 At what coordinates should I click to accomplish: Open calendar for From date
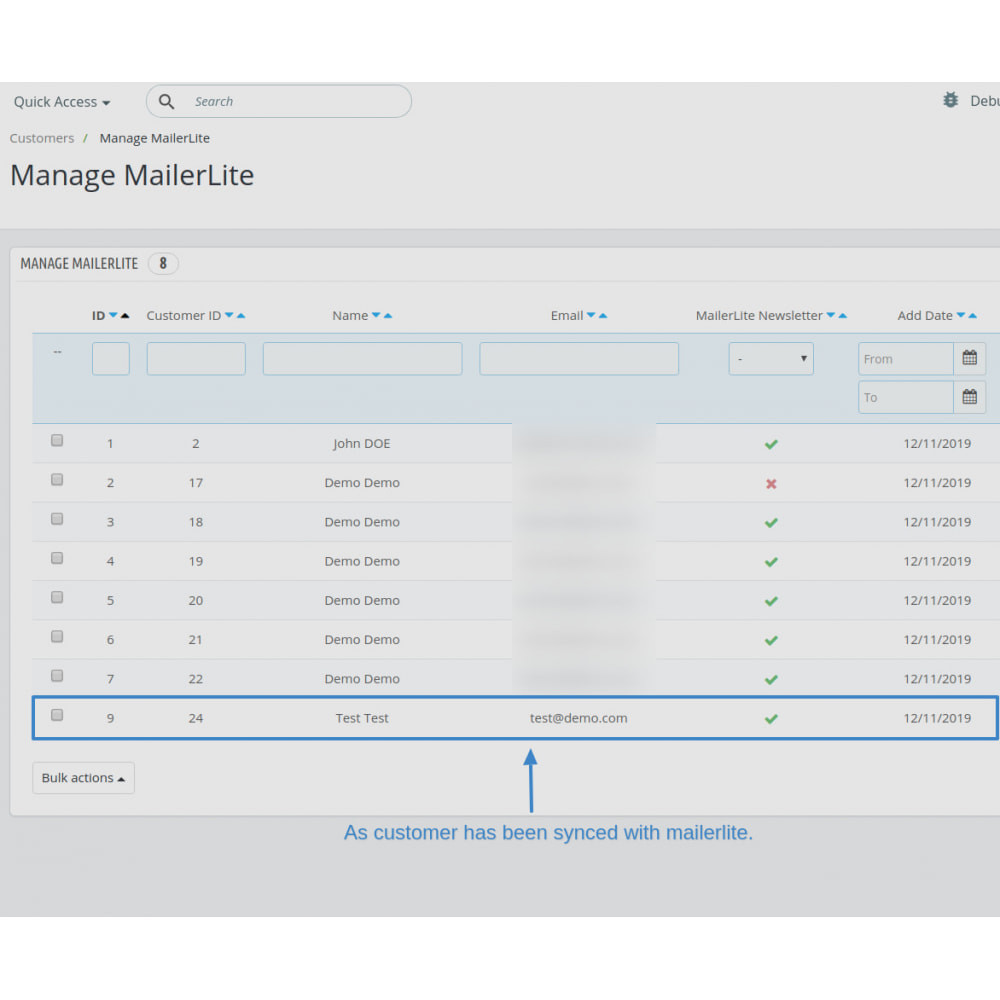[x=969, y=358]
